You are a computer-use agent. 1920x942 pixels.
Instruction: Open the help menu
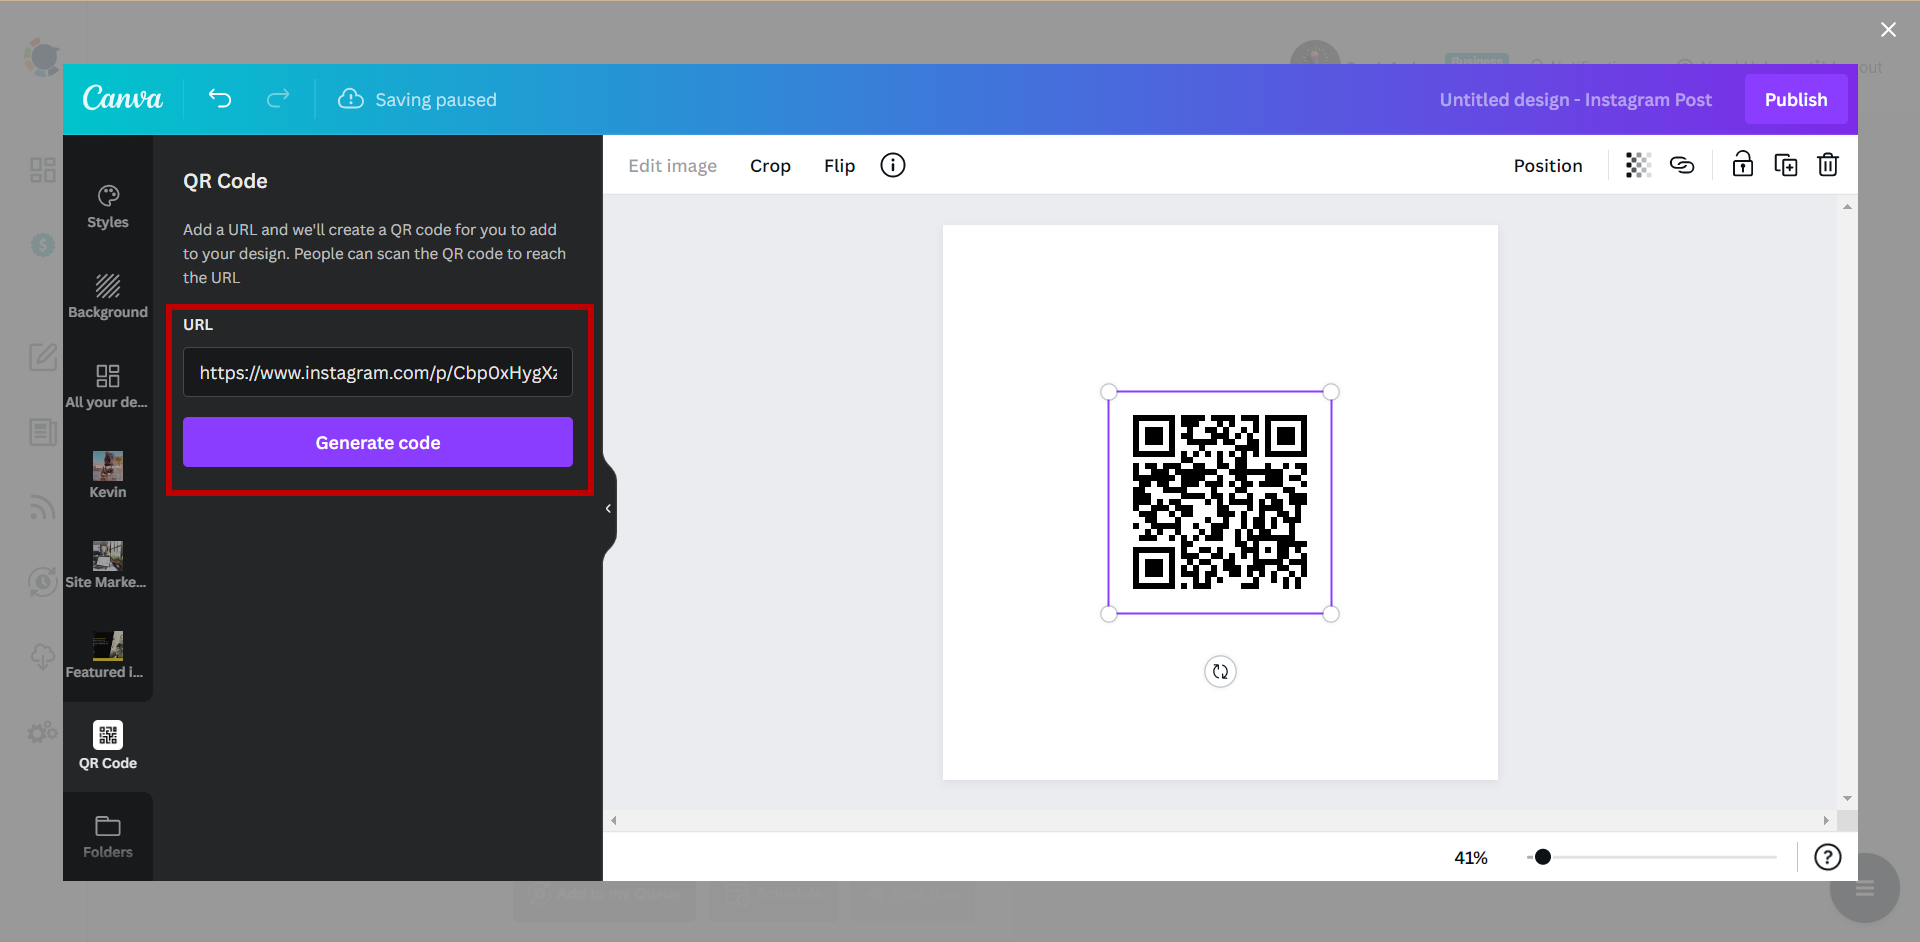(1827, 857)
